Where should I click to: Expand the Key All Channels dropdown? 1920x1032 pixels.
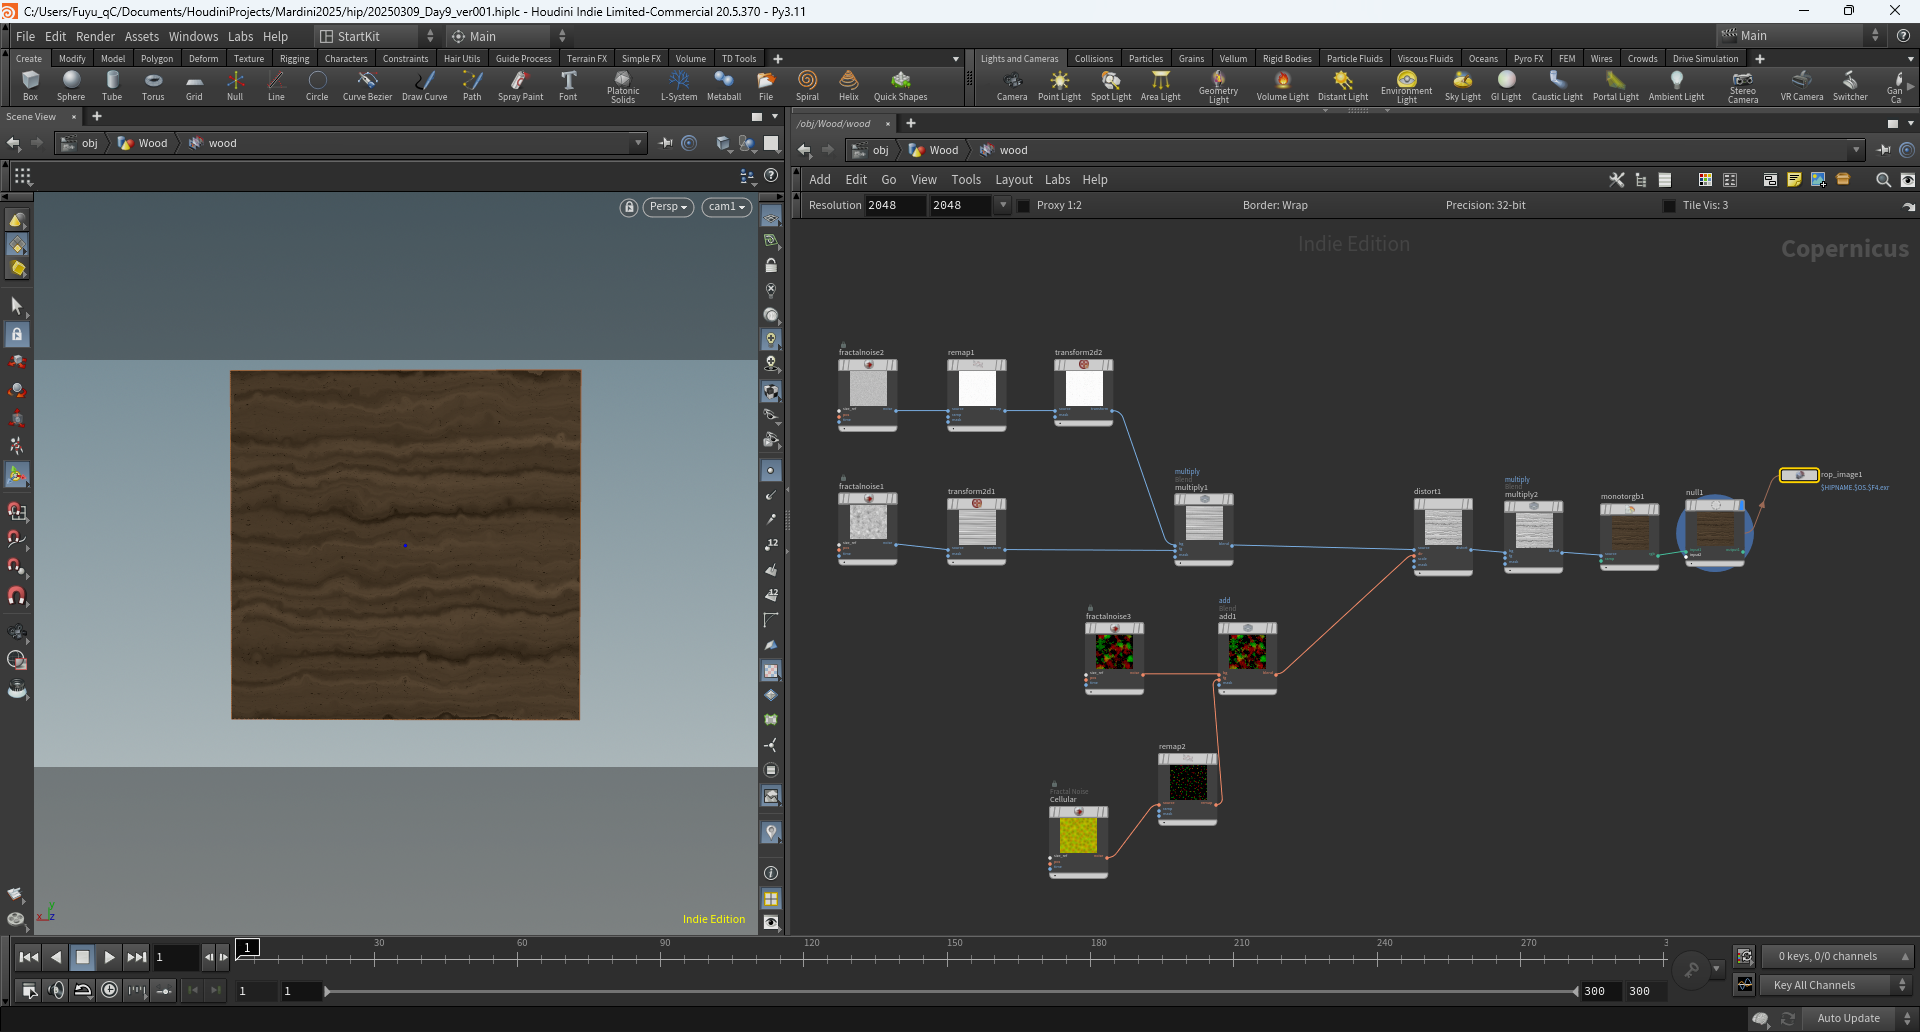tap(1836, 985)
